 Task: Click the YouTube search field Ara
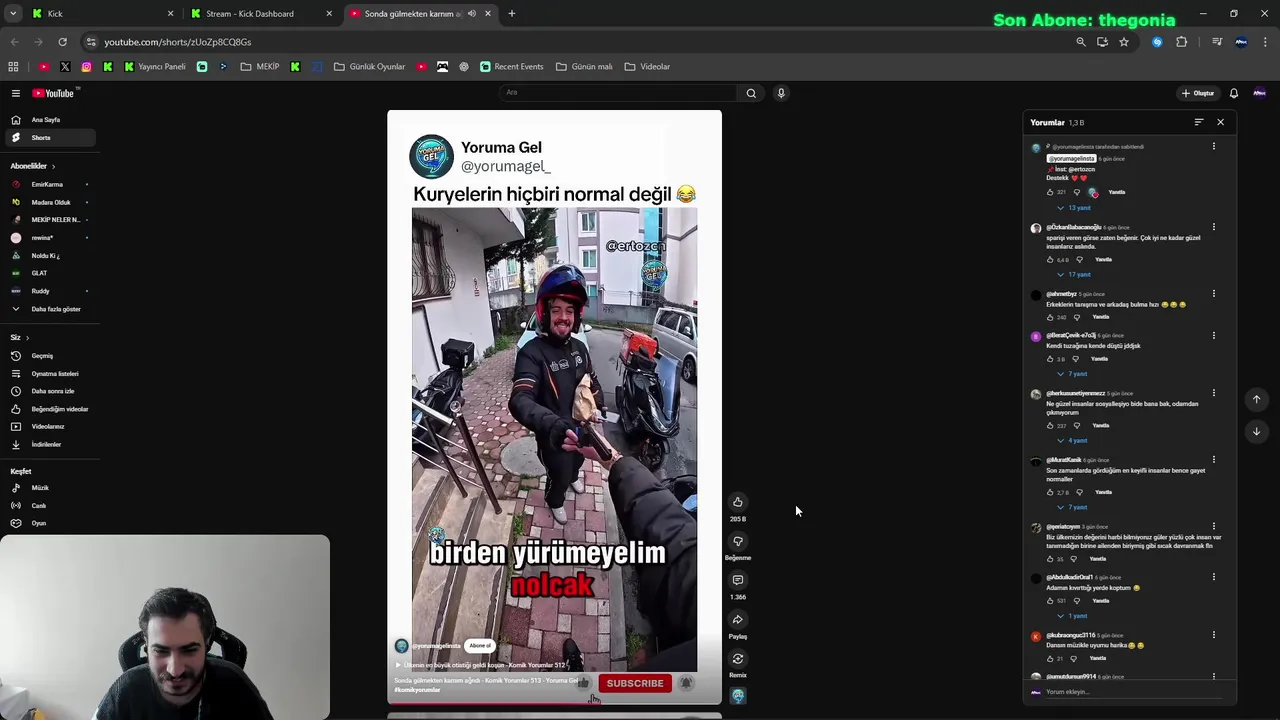tap(620, 93)
